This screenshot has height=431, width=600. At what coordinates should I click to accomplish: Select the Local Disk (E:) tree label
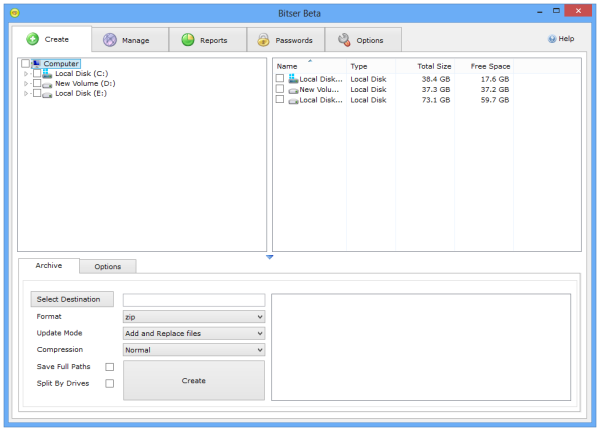81,93
